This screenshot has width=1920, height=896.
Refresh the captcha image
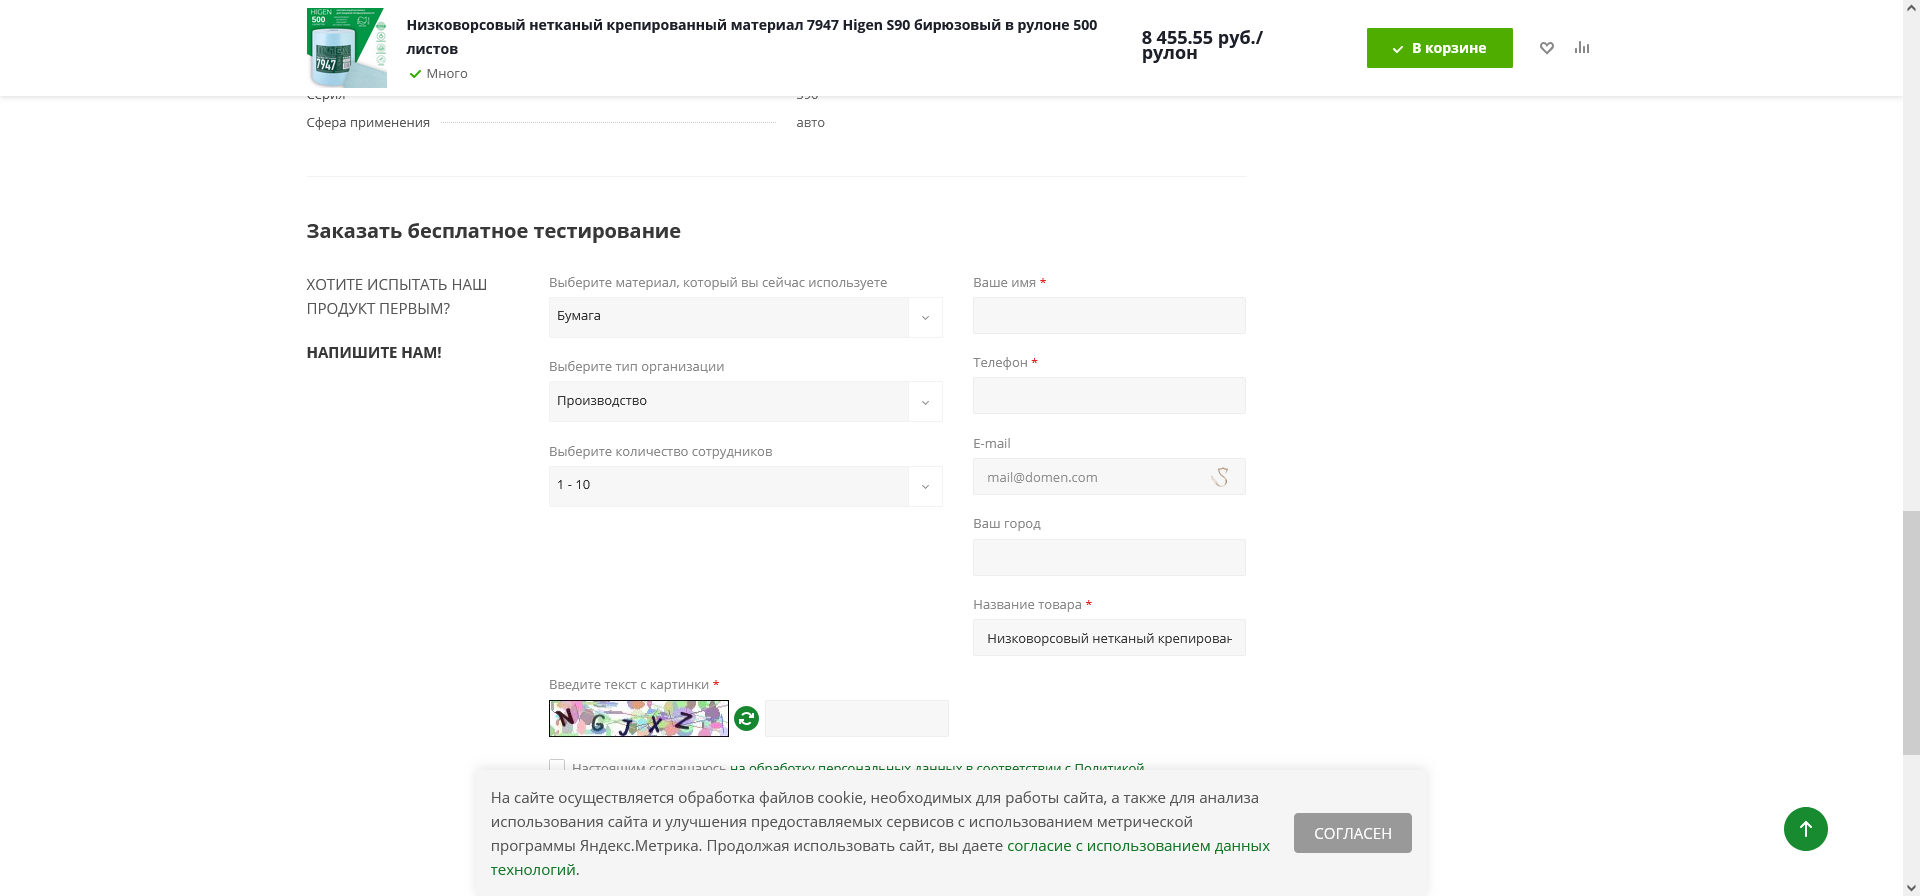747,718
